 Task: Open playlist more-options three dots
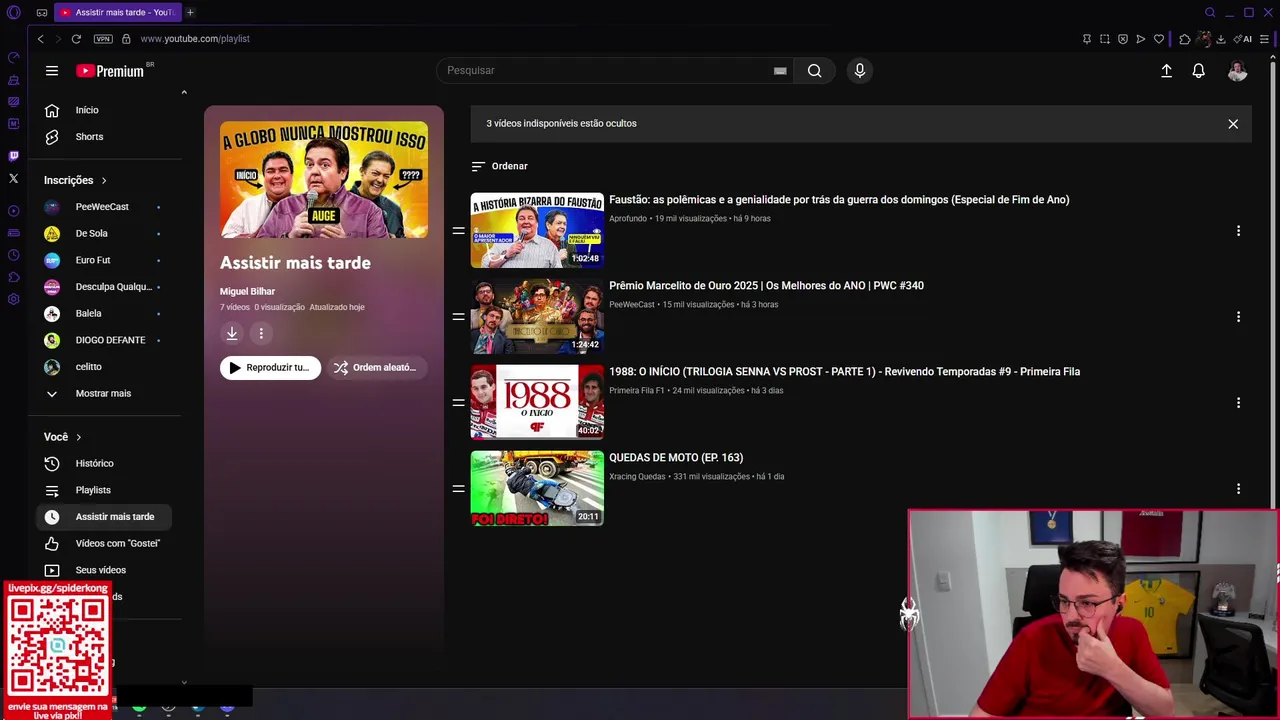(261, 333)
